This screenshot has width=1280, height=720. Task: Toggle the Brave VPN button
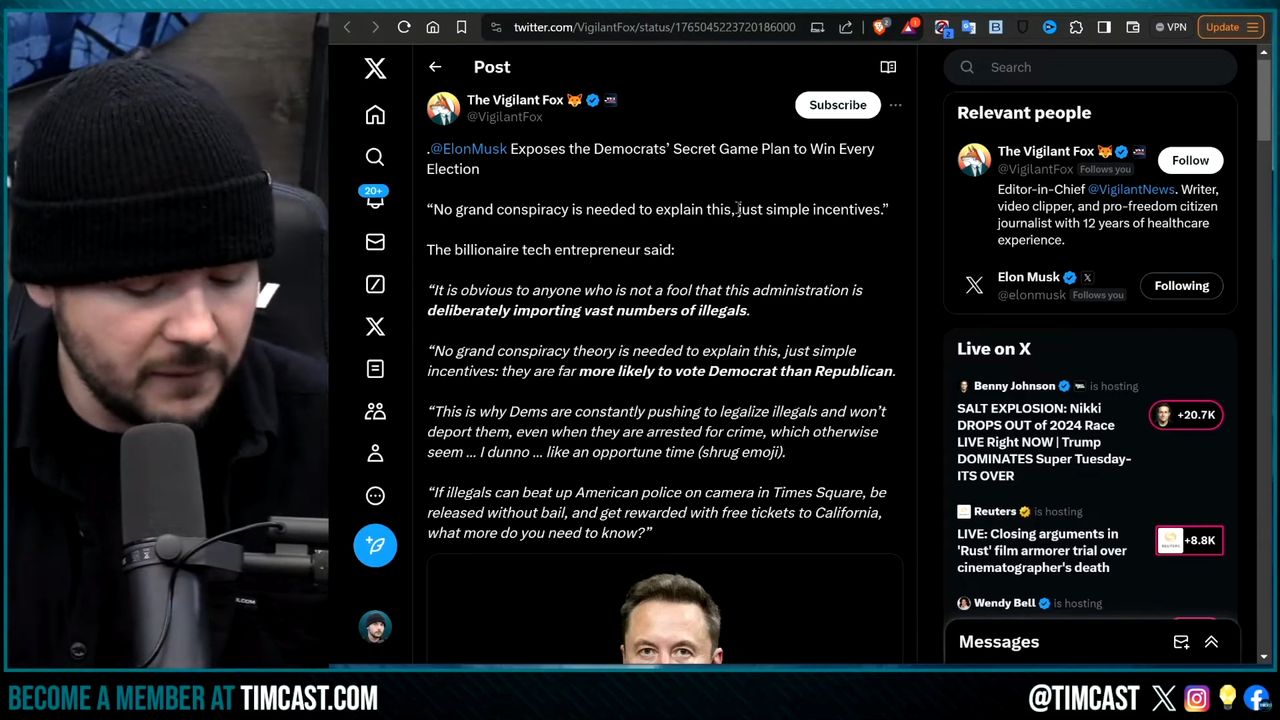(x=1171, y=27)
